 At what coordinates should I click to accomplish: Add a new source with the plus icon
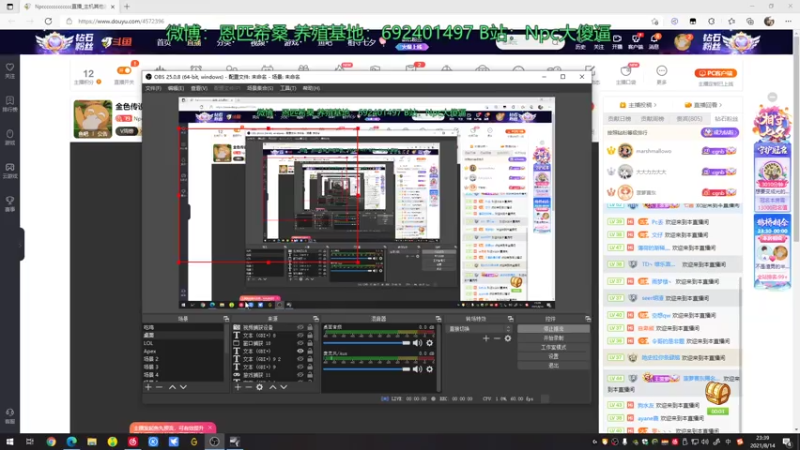tap(237, 387)
